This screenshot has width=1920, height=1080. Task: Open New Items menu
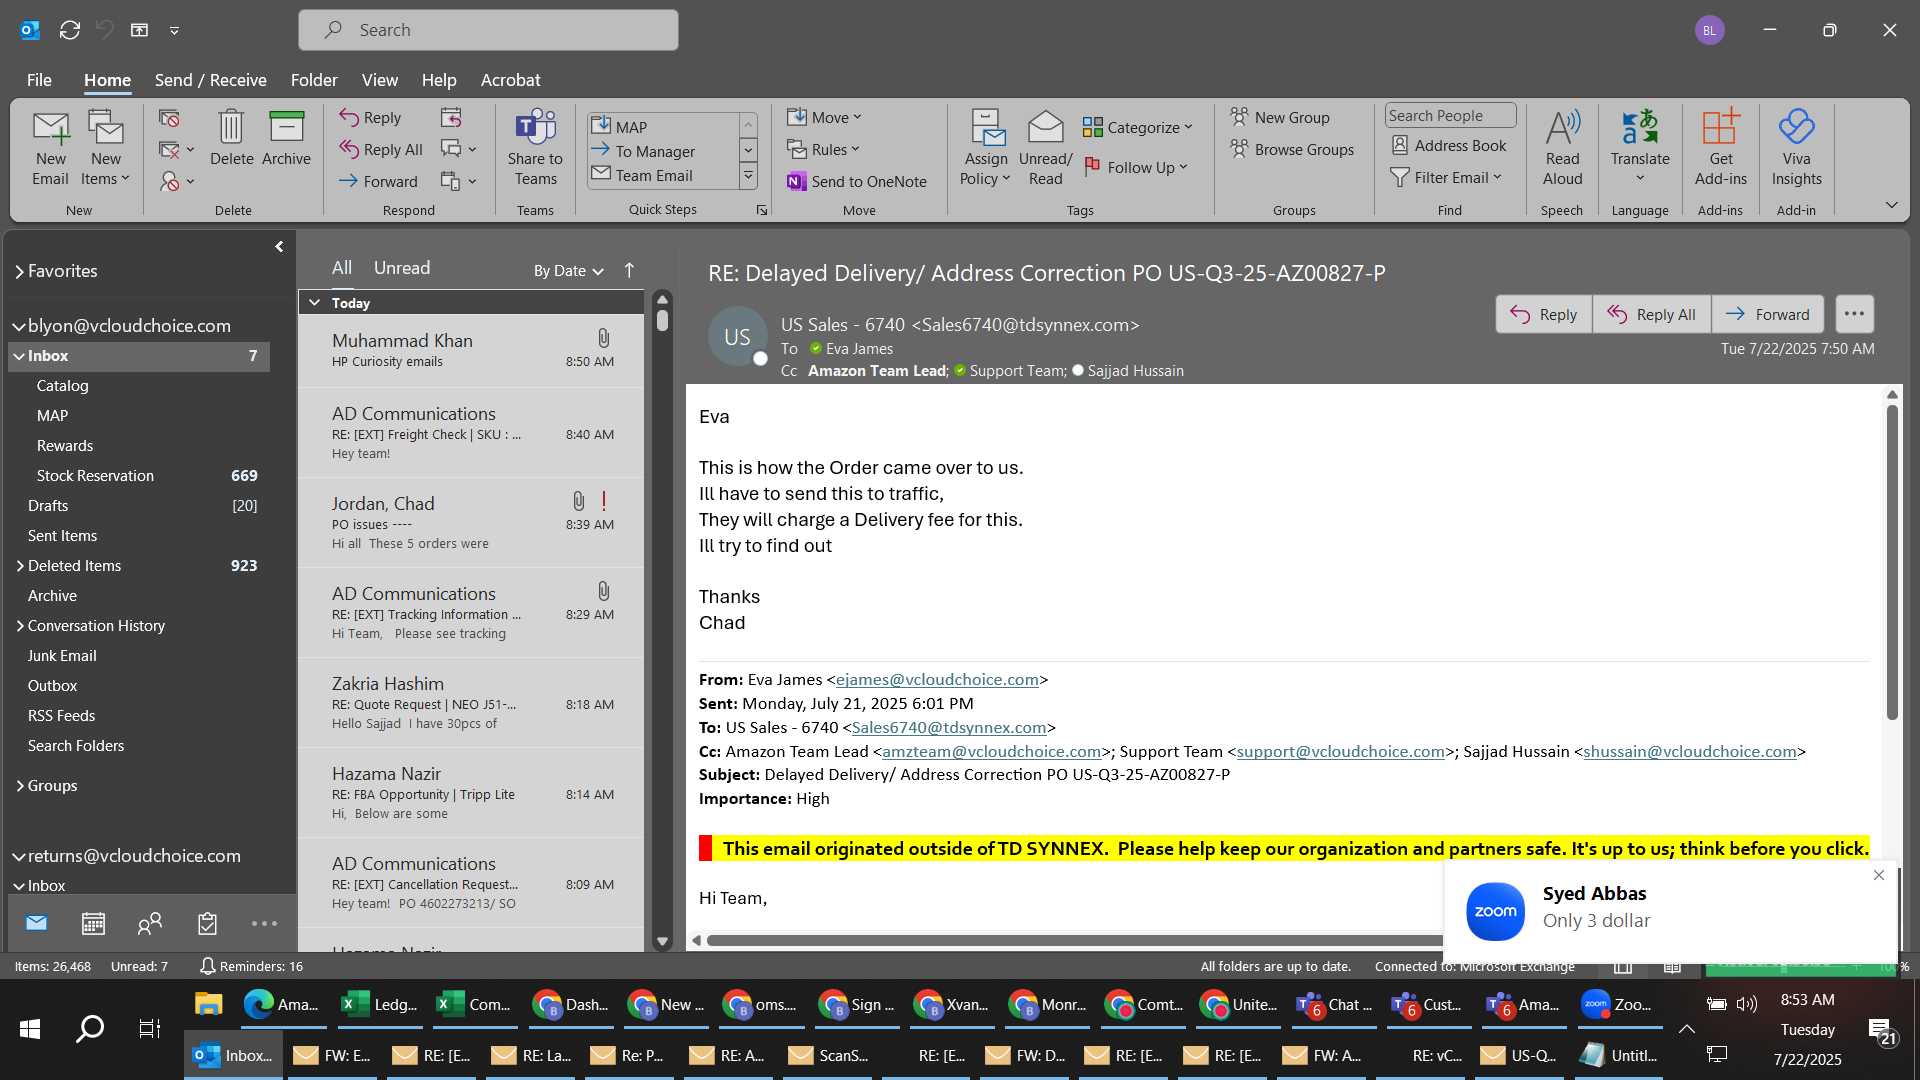coord(105,148)
